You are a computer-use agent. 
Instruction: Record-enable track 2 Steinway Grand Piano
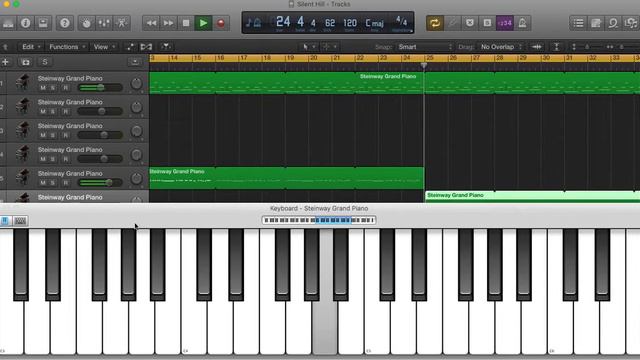tap(65, 111)
